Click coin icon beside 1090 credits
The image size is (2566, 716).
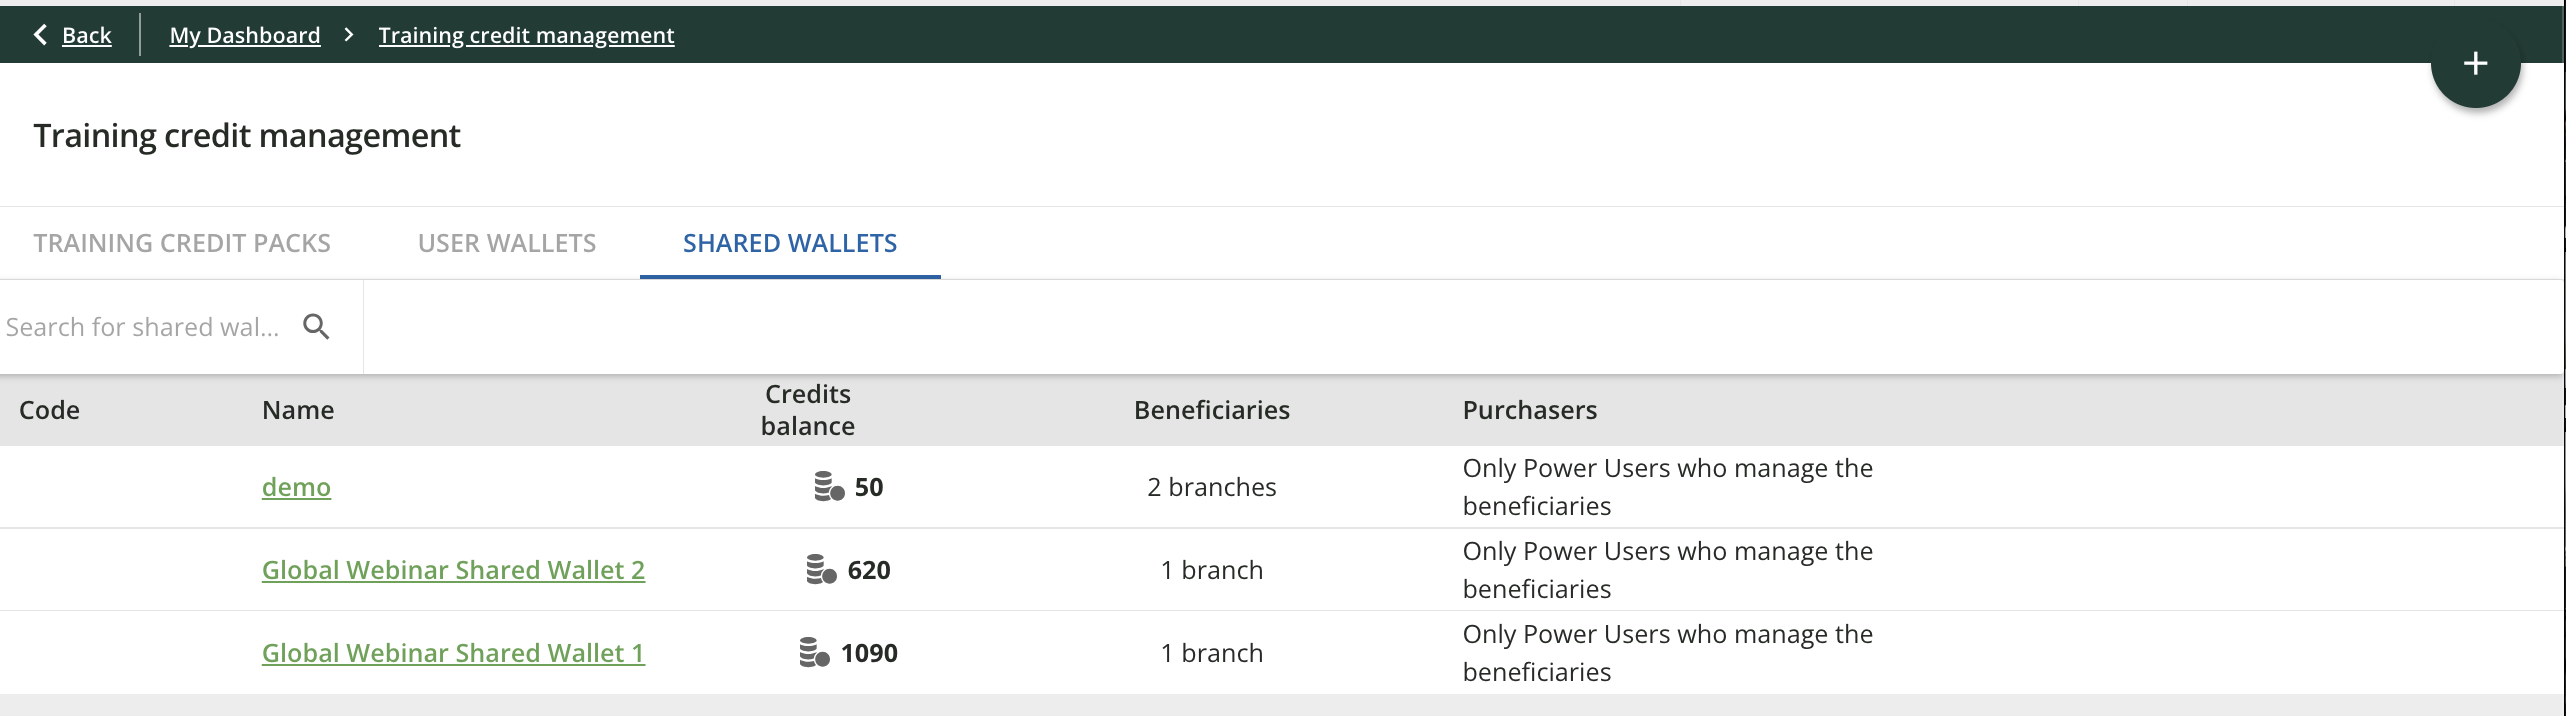tap(814, 653)
